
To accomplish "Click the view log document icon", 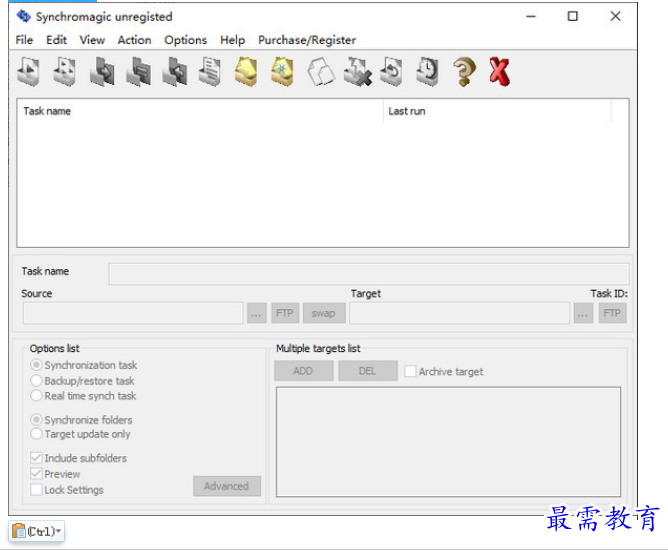I will [x=210, y=71].
